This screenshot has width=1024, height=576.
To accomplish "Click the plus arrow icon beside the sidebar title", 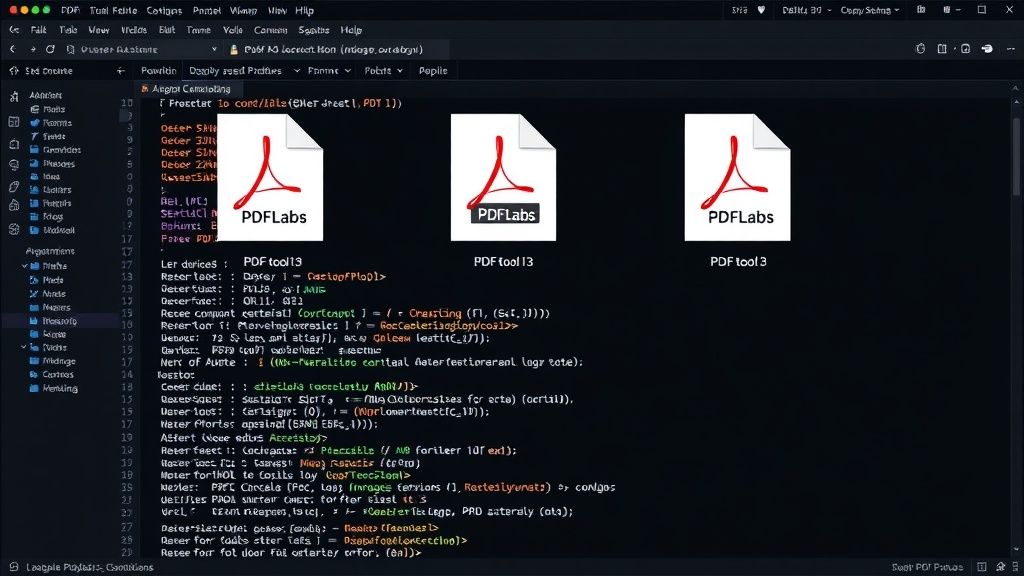I will (x=120, y=71).
